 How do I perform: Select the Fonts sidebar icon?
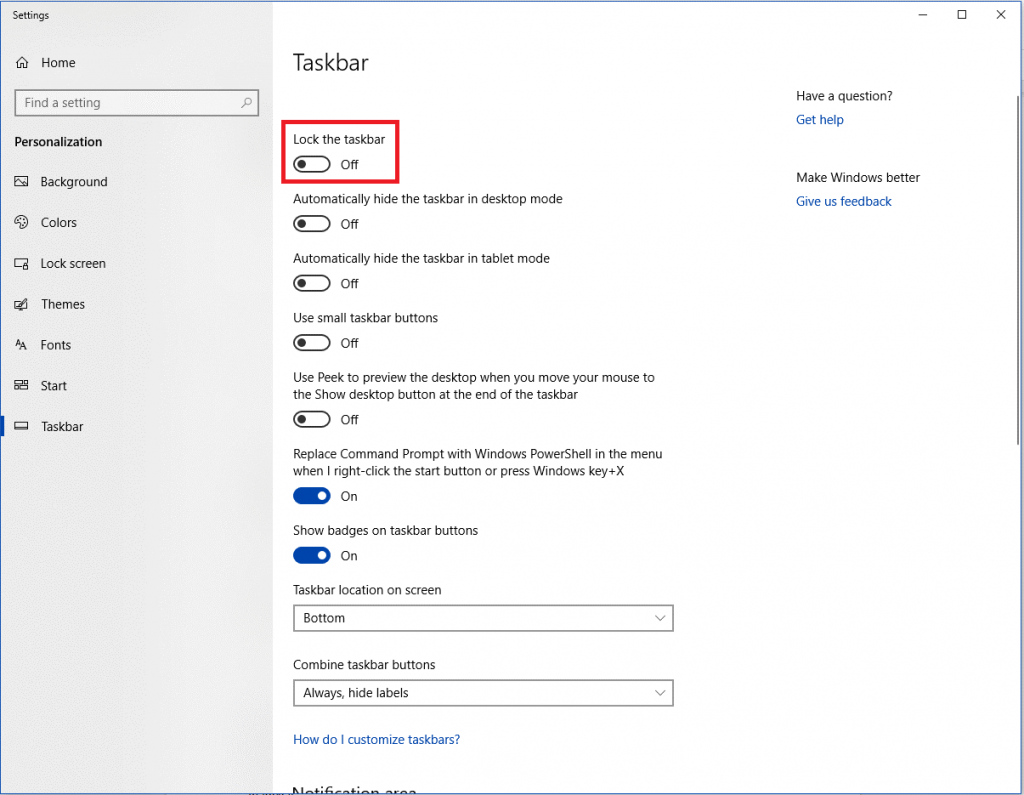(22, 345)
